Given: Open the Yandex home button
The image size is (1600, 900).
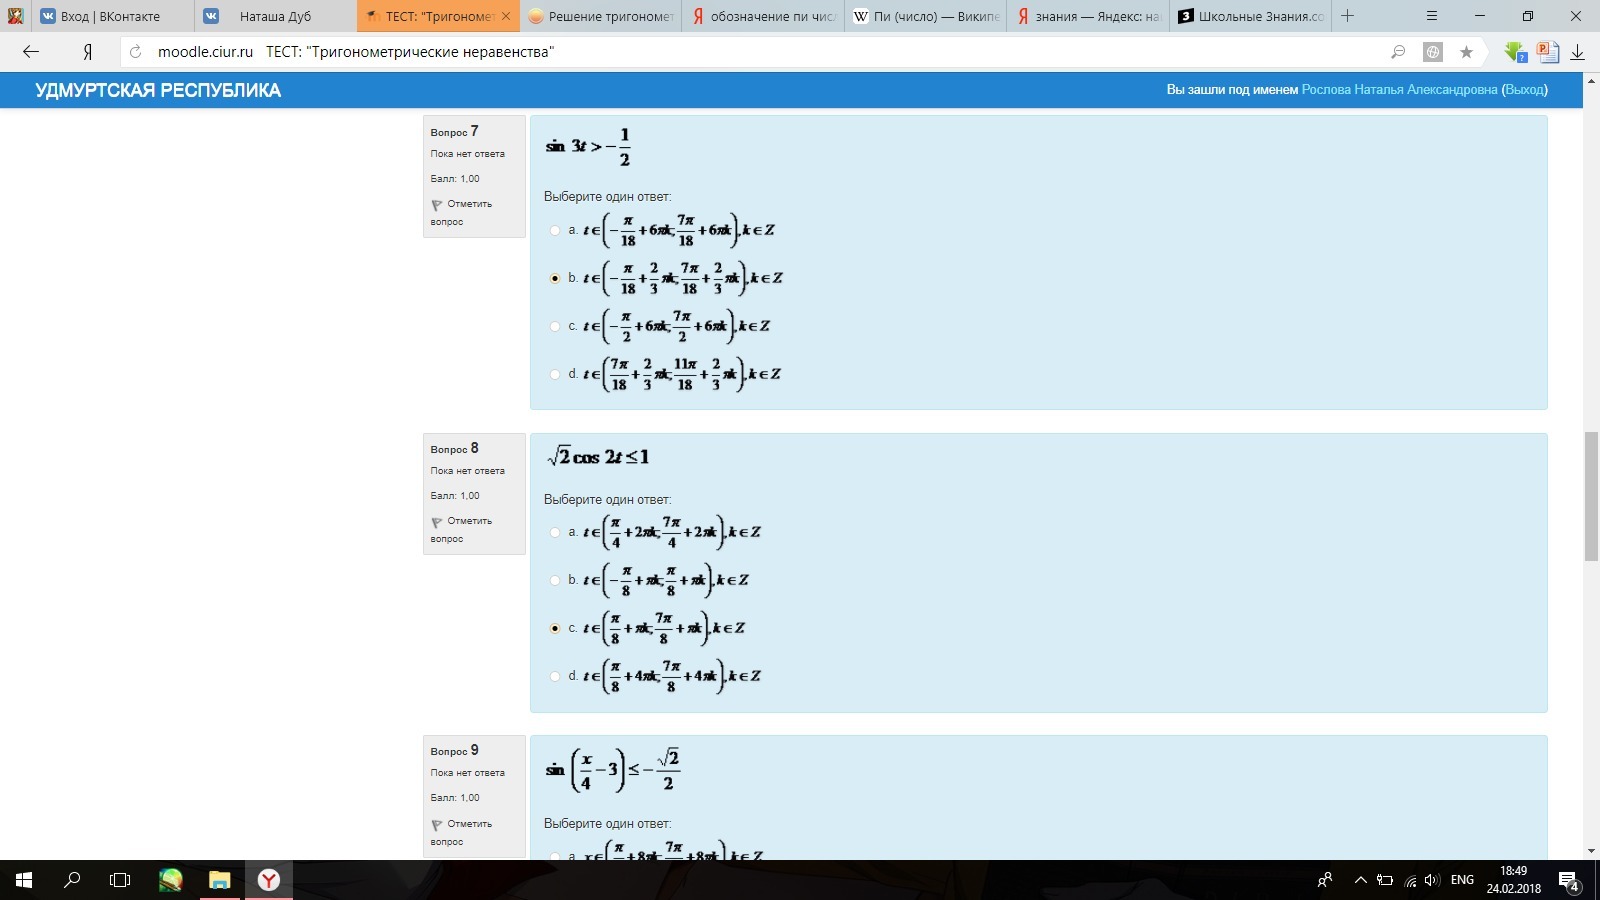Looking at the screenshot, I should click(87, 52).
